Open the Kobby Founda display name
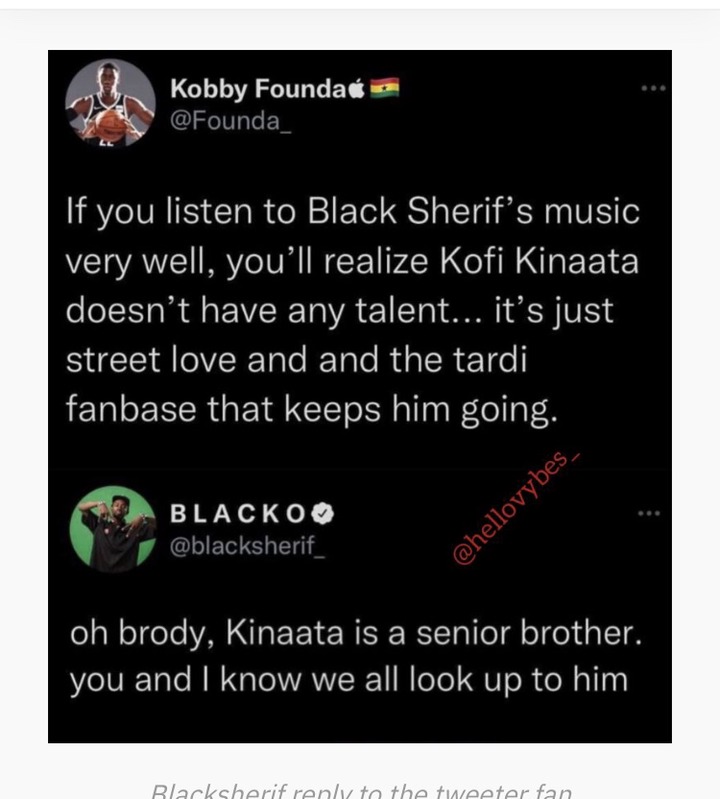Viewport: 720px width, 799px height. coord(259,89)
